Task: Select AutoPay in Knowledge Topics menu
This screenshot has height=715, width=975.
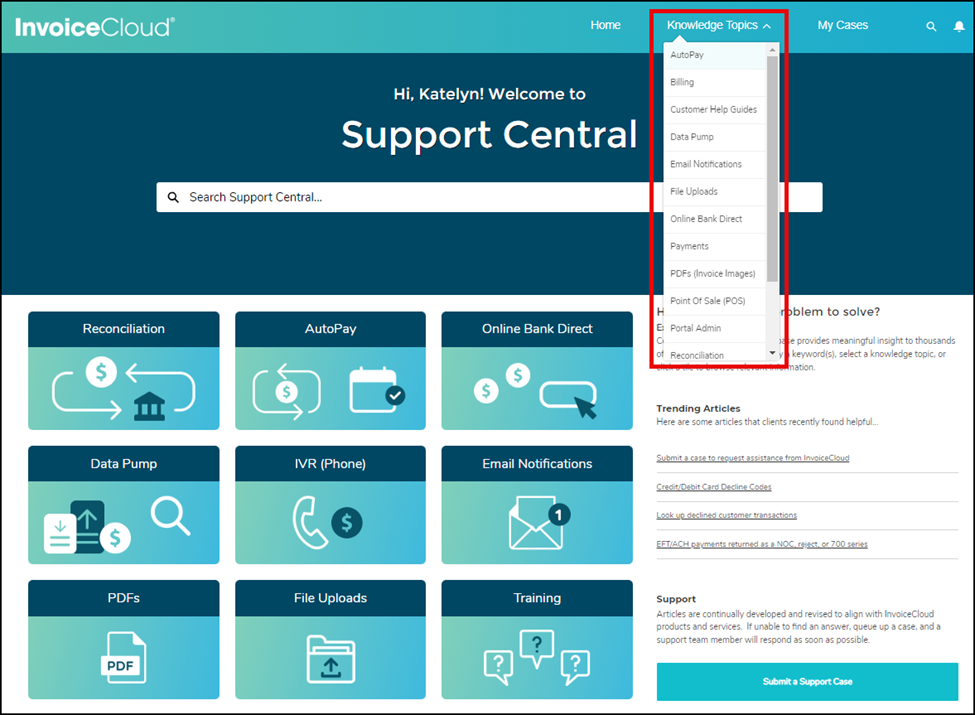Action: coord(715,55)
